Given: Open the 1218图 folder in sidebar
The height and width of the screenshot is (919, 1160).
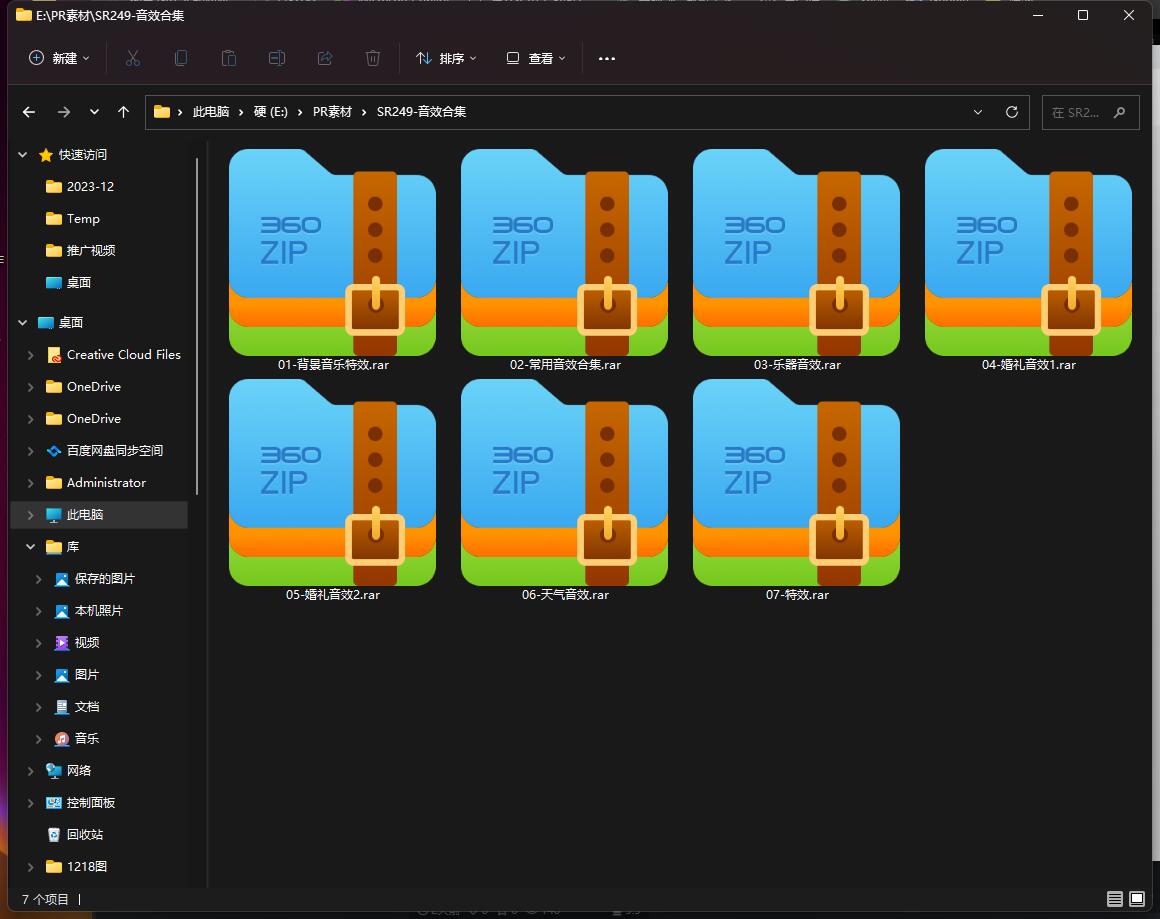Looking at the screenshot, I should (76, 866).
